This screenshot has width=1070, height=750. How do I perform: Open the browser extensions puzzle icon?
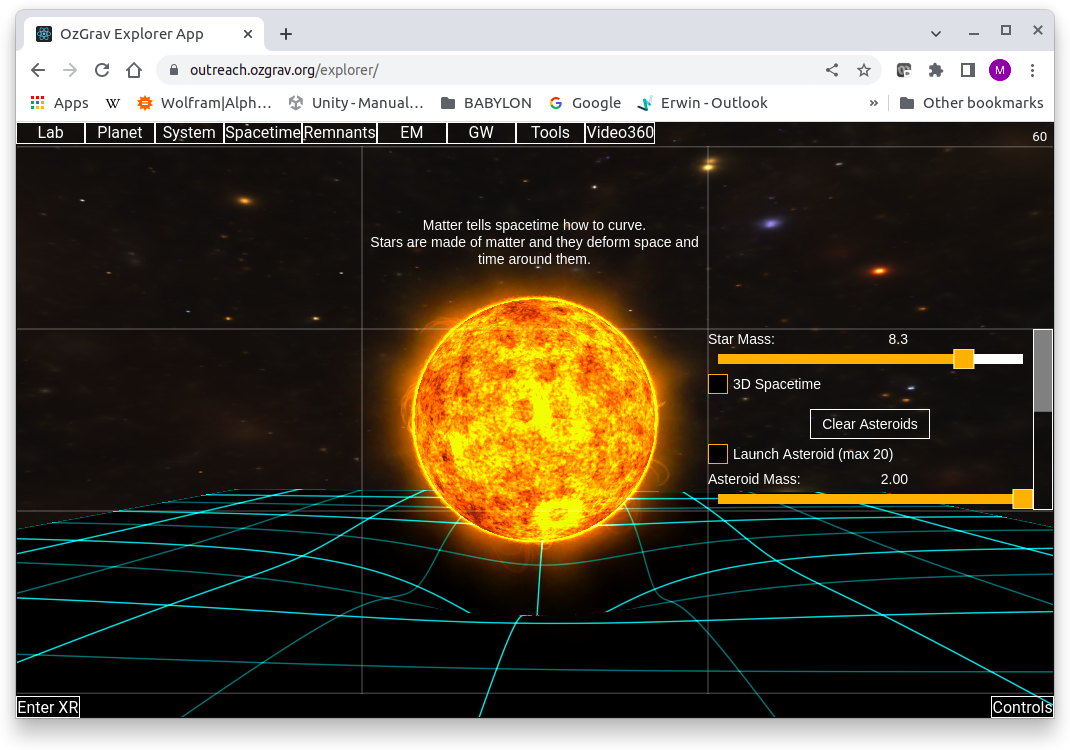pos(935,70)
